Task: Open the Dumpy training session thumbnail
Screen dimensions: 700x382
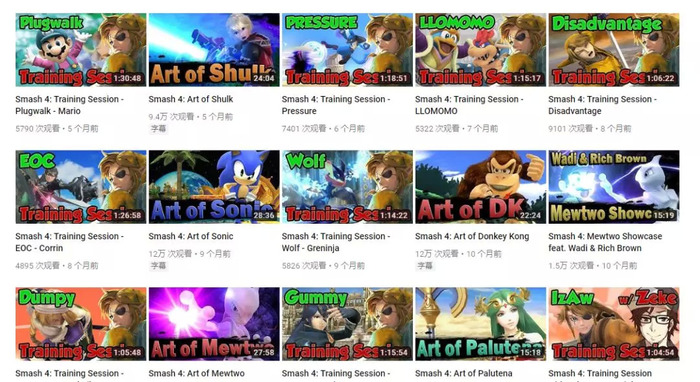Action: (x=81, y=324)
